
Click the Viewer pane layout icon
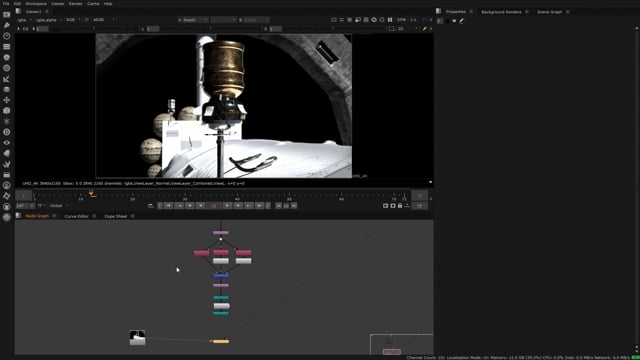pyautogui.click(x=18, y=11)
